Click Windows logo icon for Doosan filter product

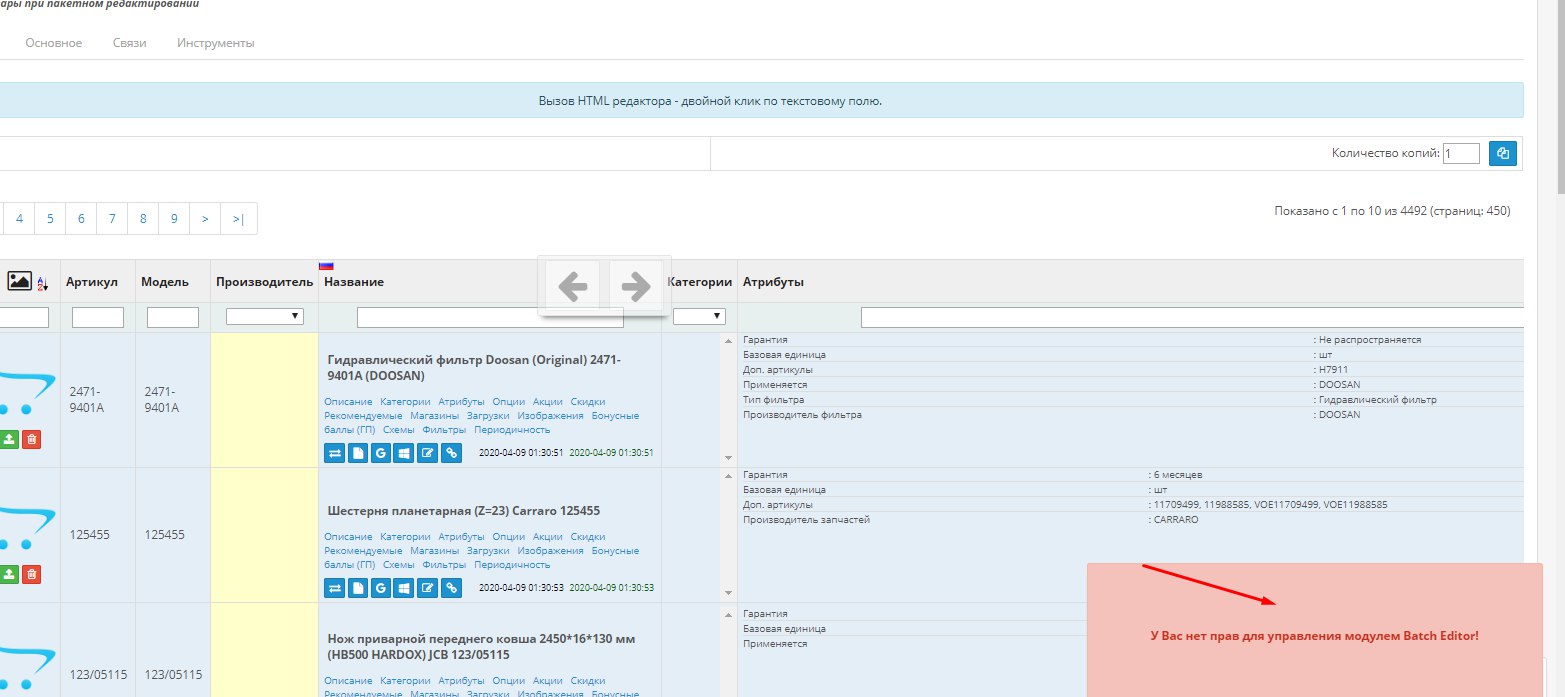coord(404,453)
